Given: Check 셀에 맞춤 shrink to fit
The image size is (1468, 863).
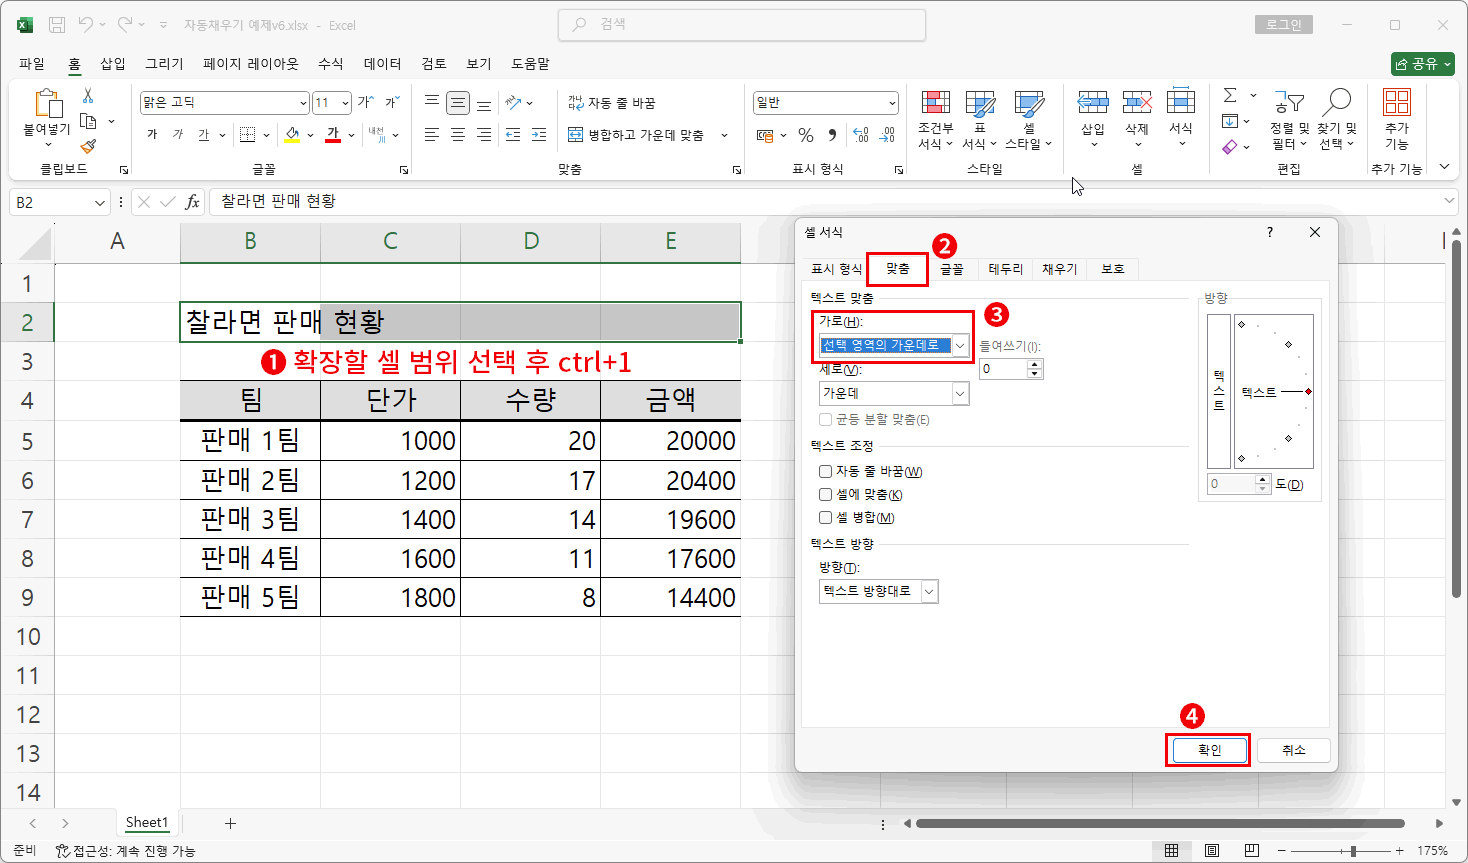Looking at the screenshot, I should coord(826,494).
